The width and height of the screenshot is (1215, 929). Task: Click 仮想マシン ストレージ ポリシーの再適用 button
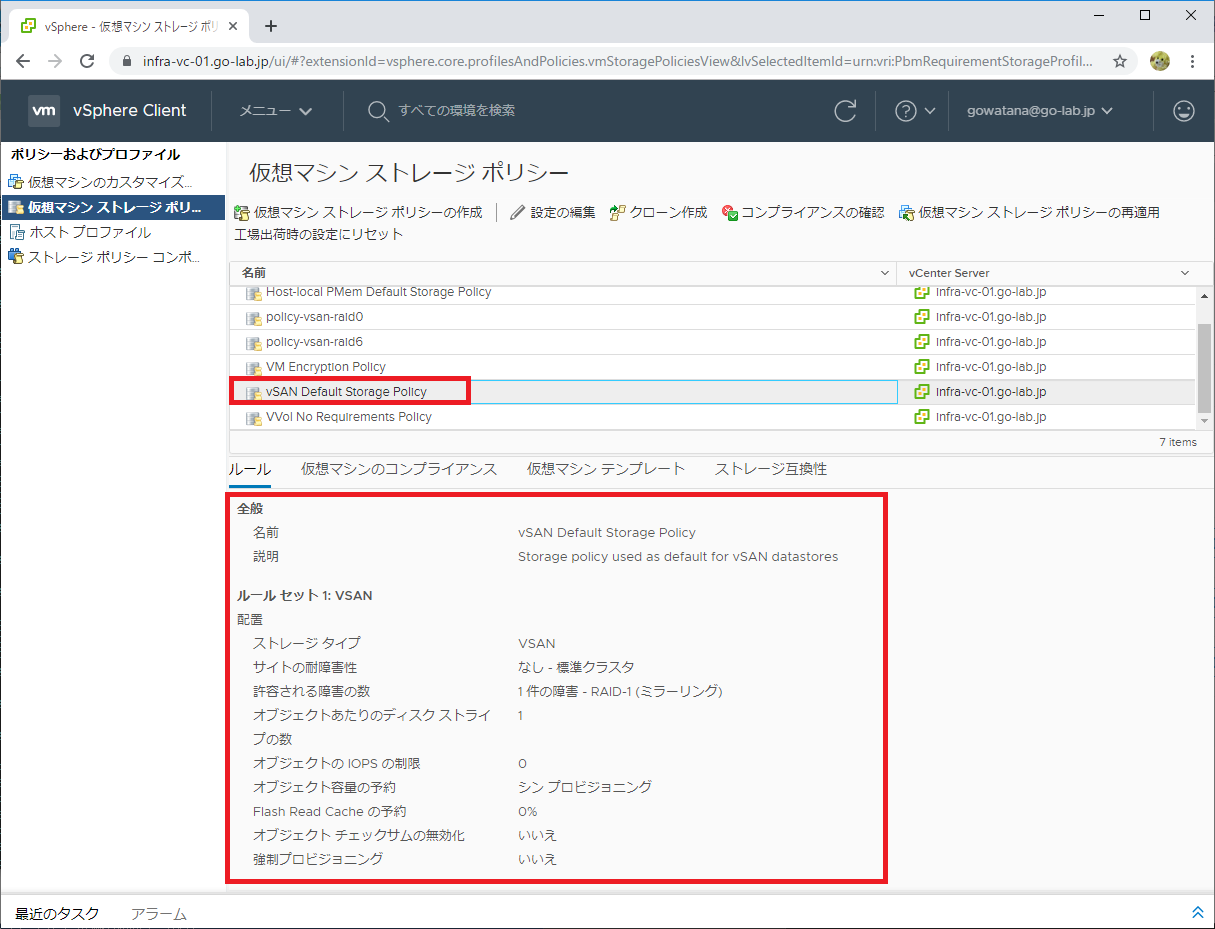pyautogui.click(x=1029, y=212)
